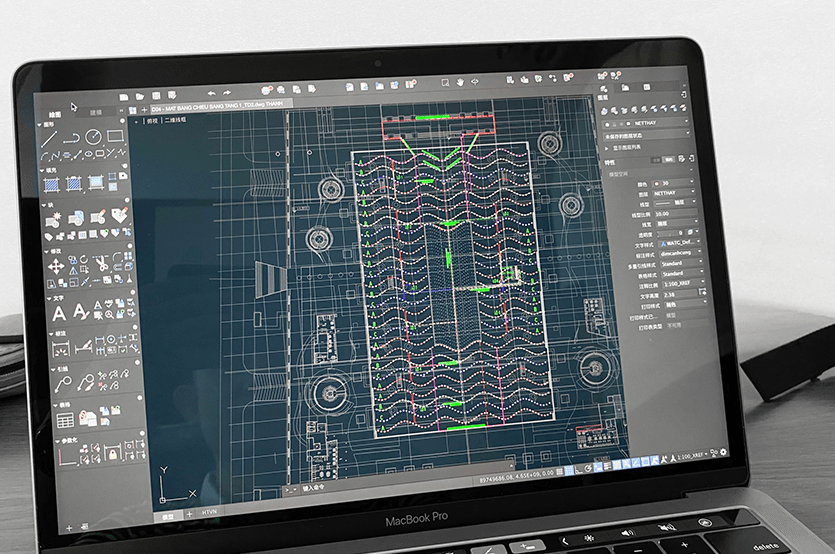Screen dimensions: 835x554
Task: Click the New file icon in toolbar
Action: (x=124, y=97)
